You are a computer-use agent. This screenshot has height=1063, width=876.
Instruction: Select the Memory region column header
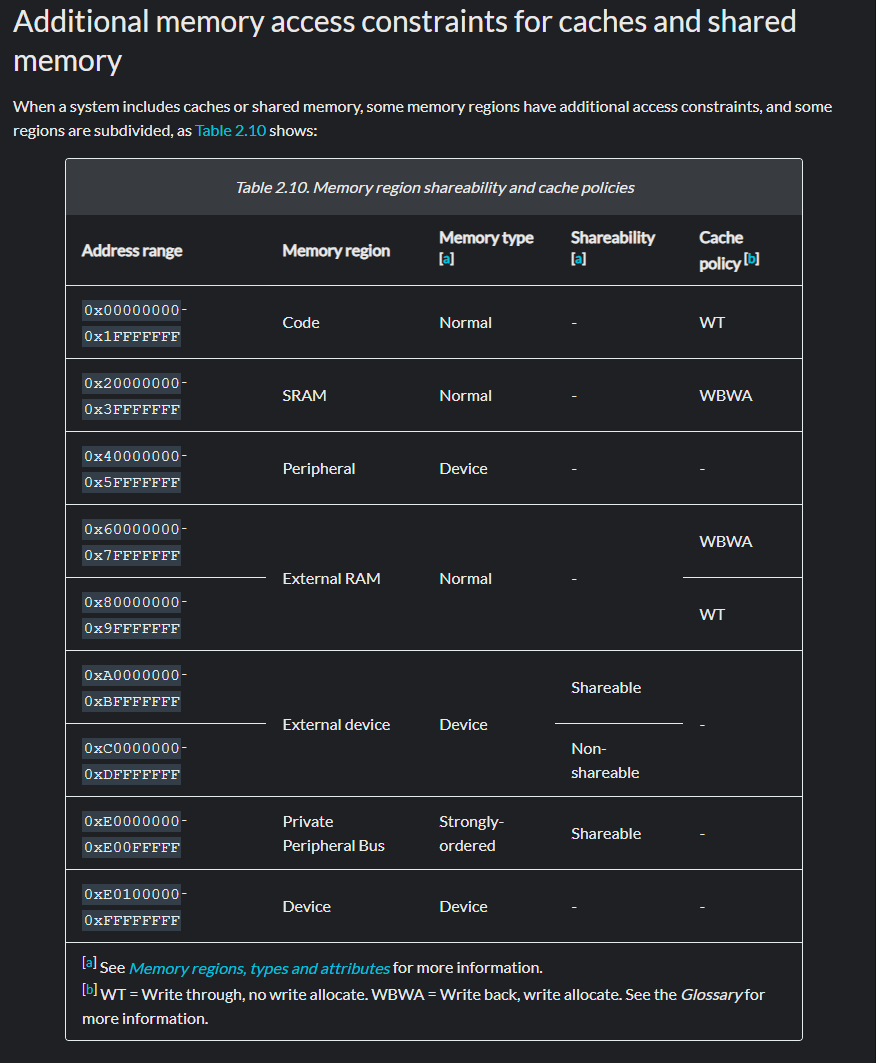pyautogui.click(x=336, y=250)
